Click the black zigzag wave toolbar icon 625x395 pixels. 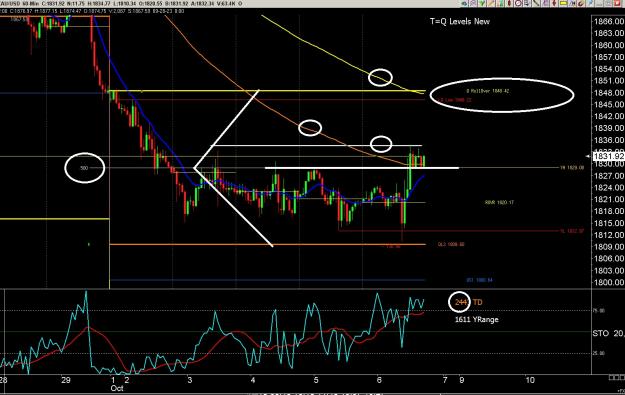[x=572, y=4]
